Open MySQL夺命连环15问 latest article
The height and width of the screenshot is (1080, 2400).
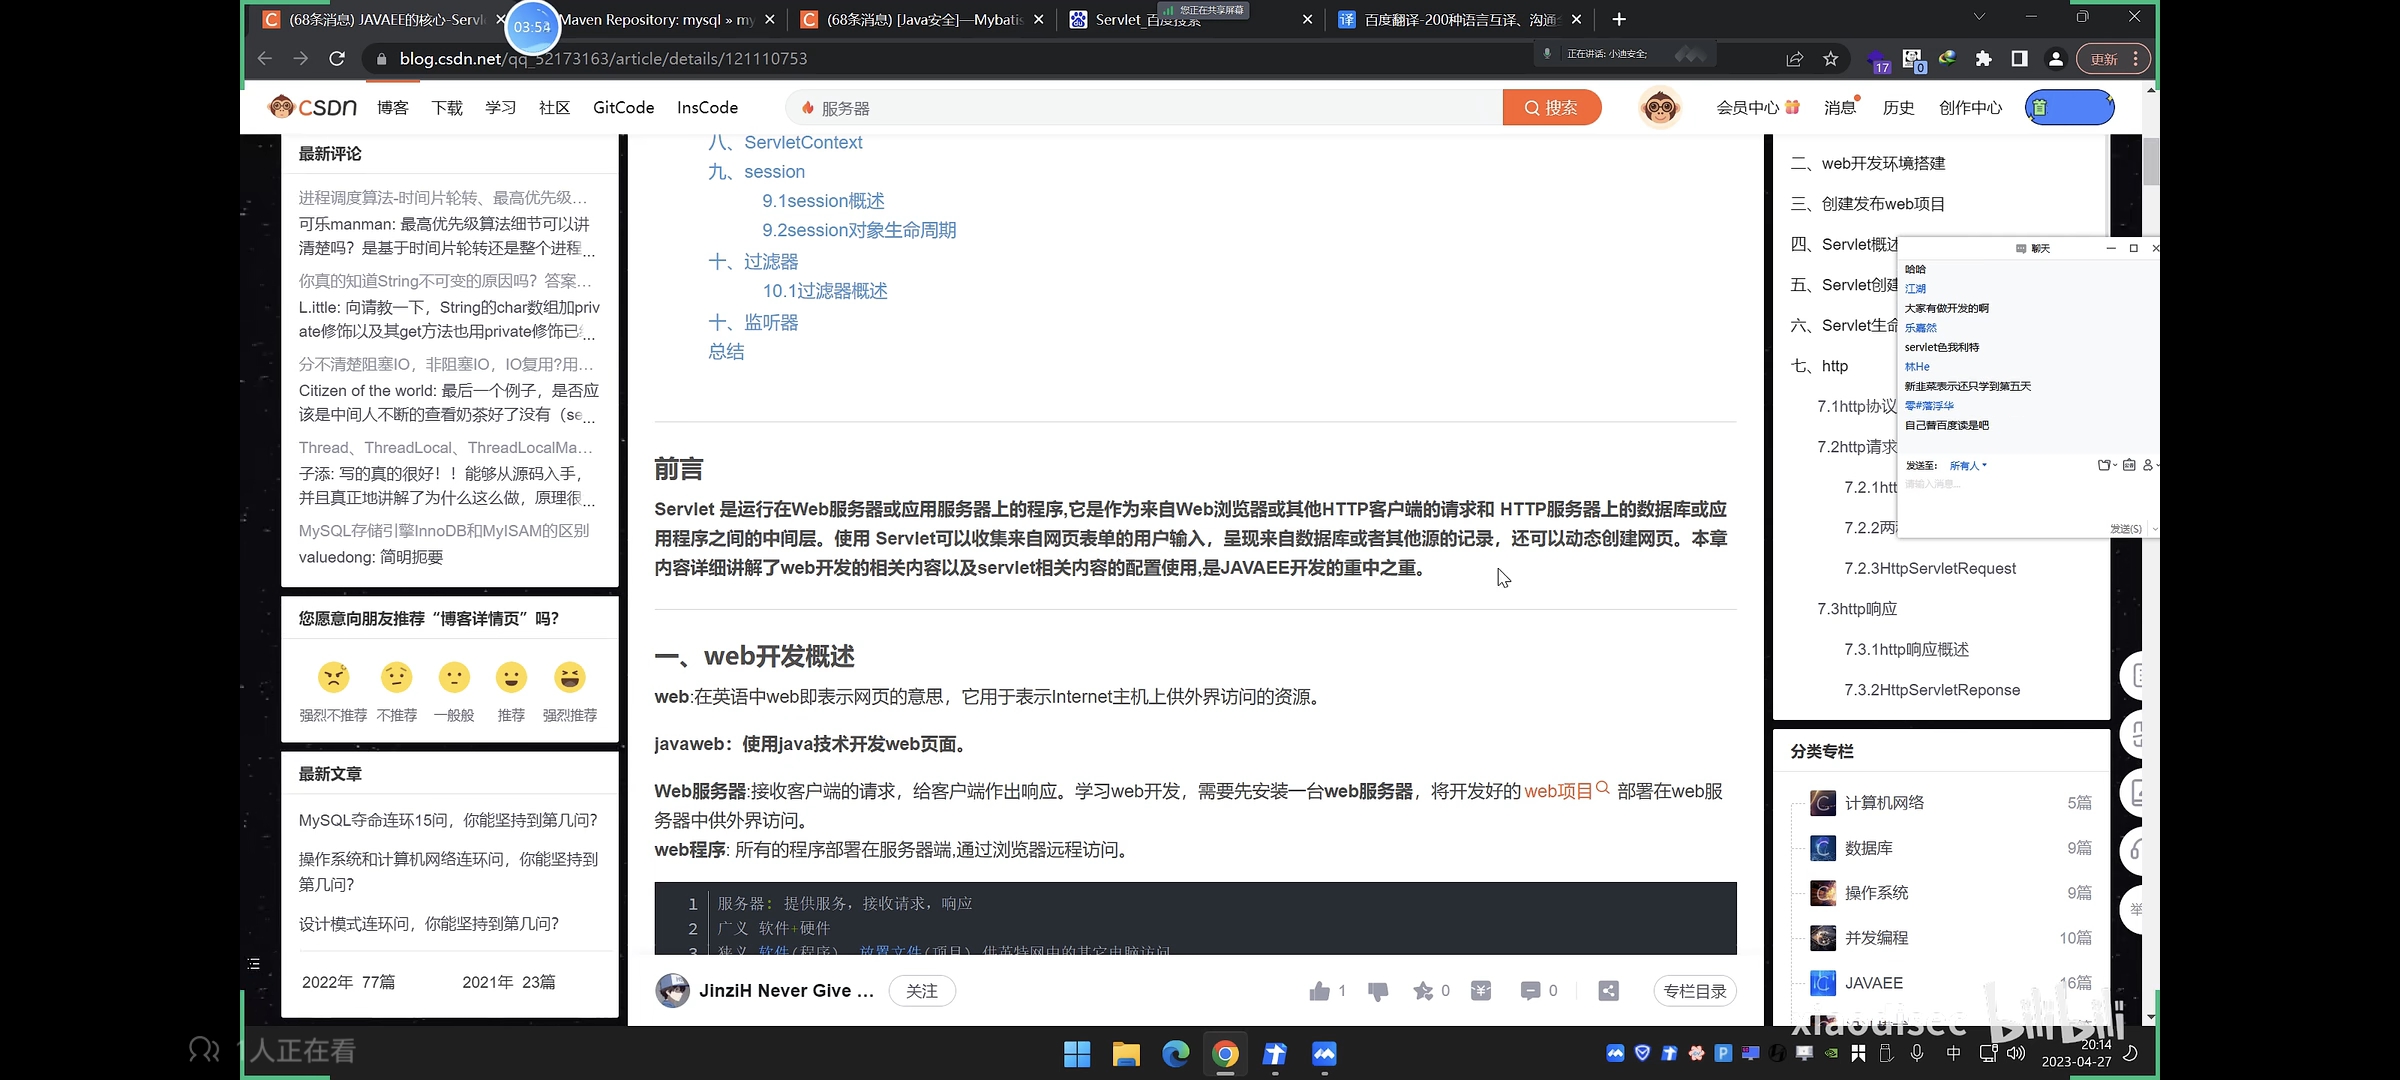(448, 820)
